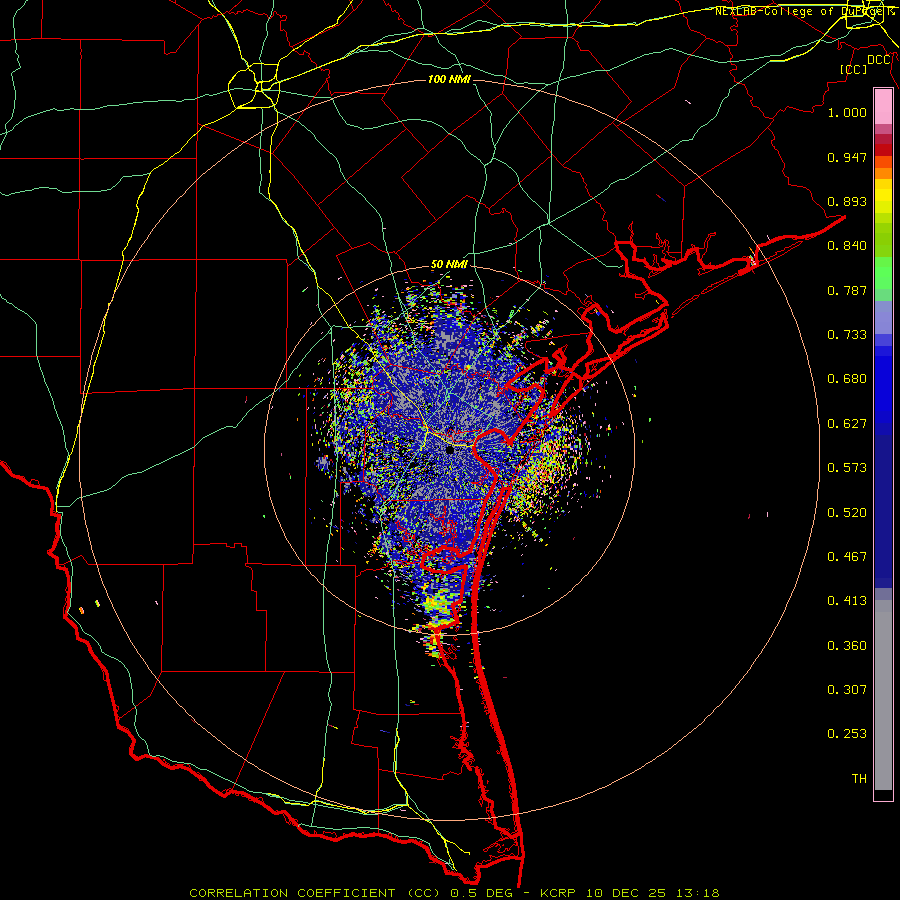Click the 0.680 scale value

click(x=847, y=379)
